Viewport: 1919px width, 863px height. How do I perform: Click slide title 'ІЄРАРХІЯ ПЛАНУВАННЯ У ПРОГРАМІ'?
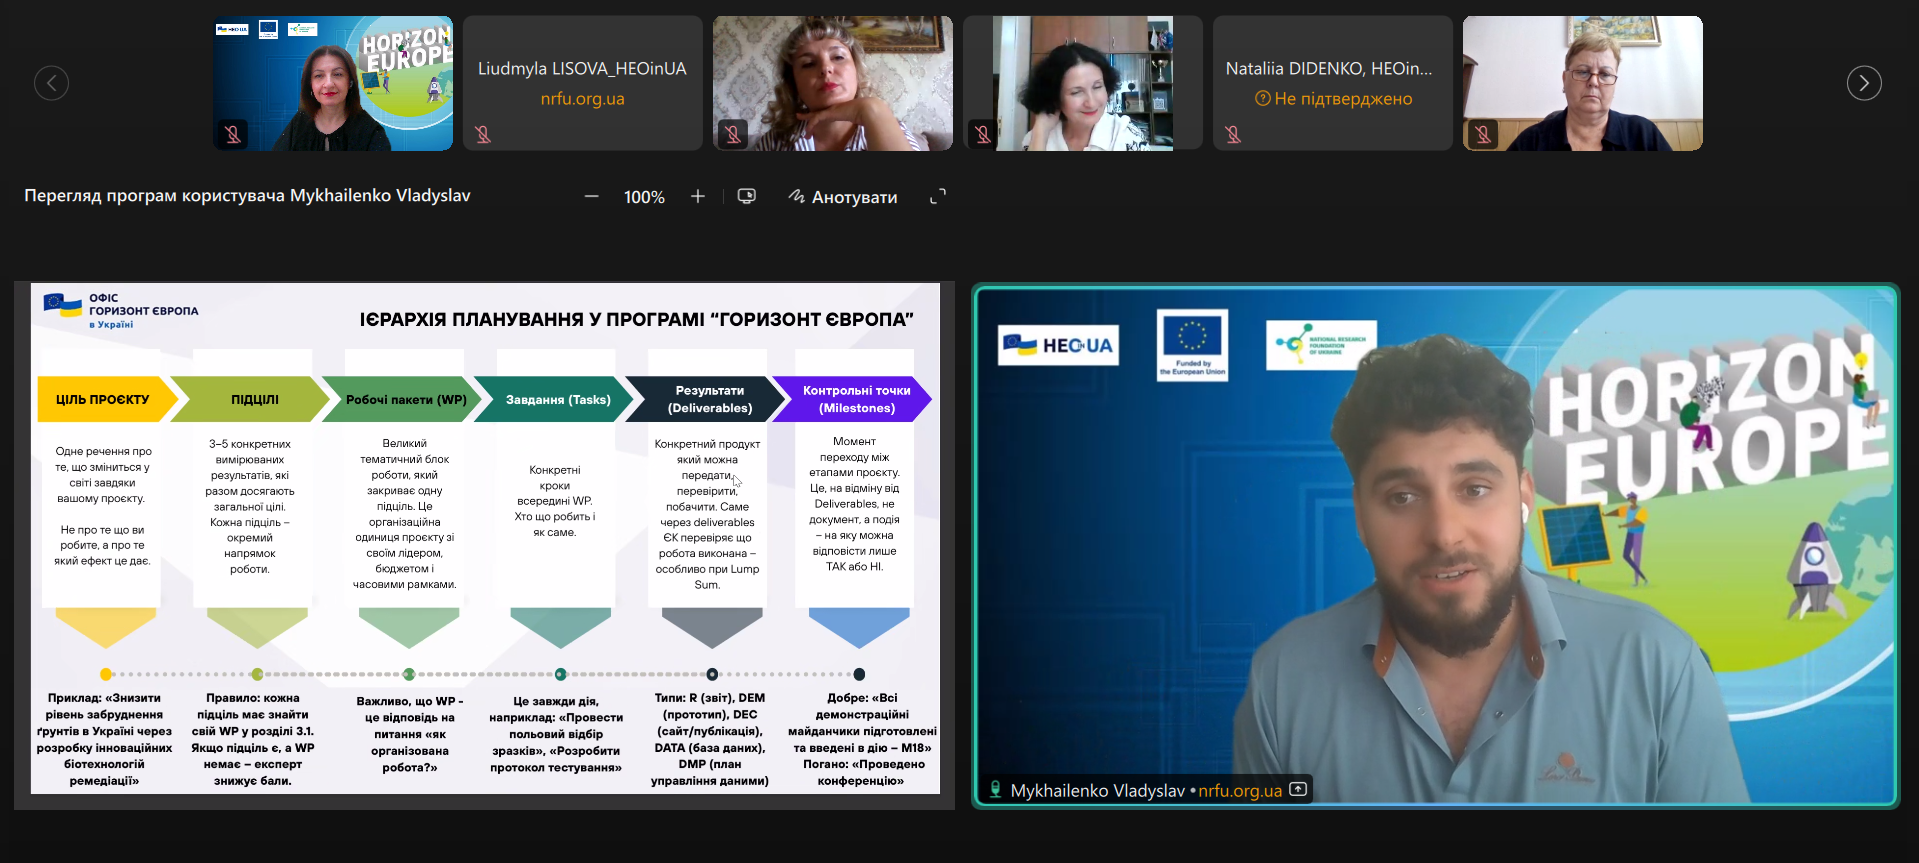637,319
